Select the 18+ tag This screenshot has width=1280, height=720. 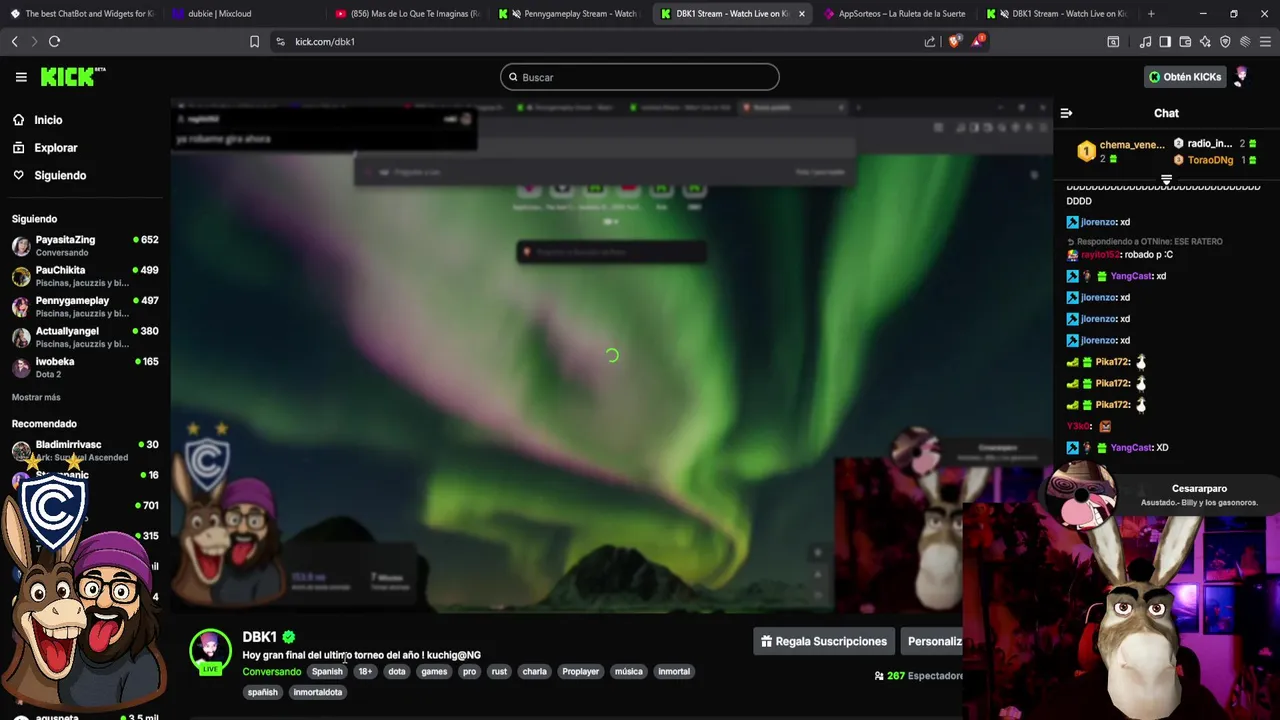pos(365,672)
